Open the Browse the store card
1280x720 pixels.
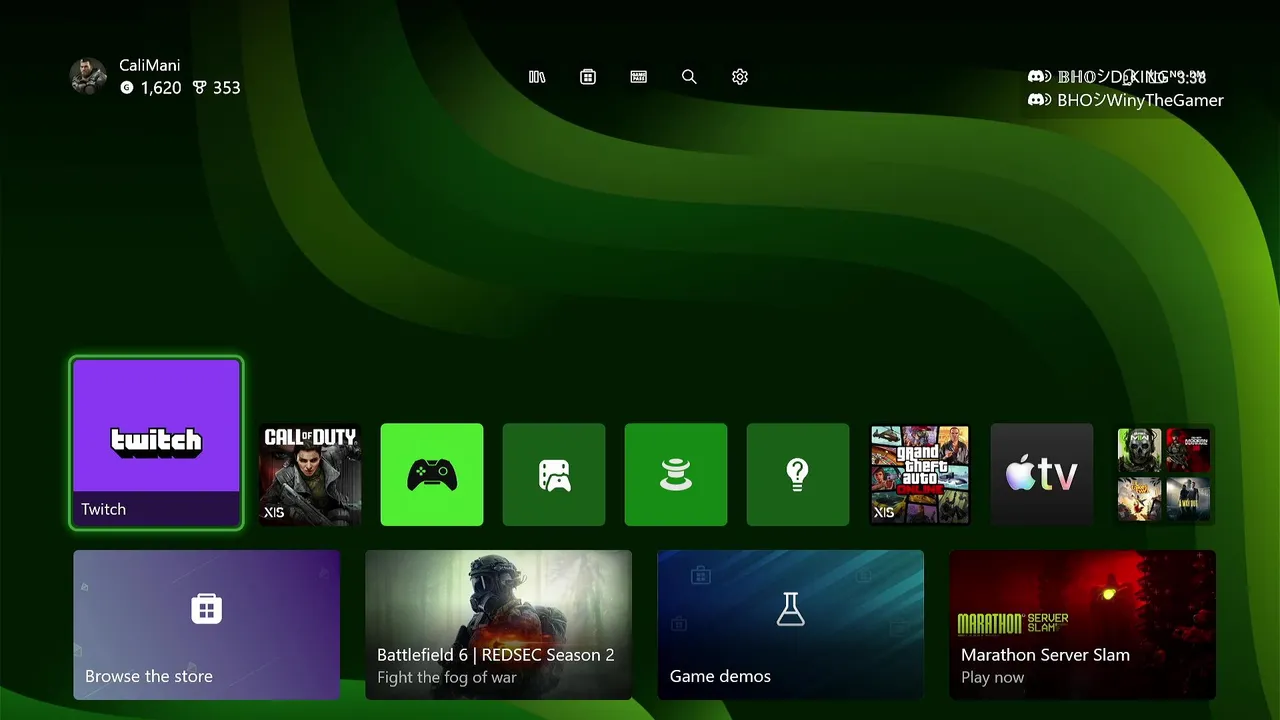[x=207, y=625]
